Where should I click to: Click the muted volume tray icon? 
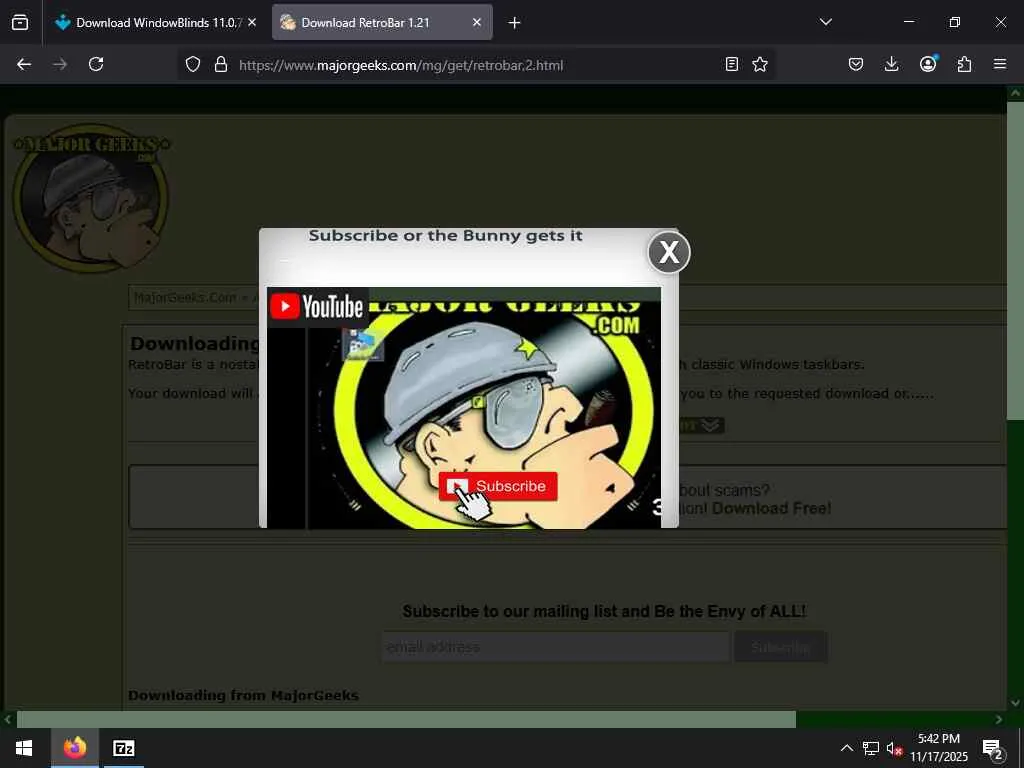(894, 749)
